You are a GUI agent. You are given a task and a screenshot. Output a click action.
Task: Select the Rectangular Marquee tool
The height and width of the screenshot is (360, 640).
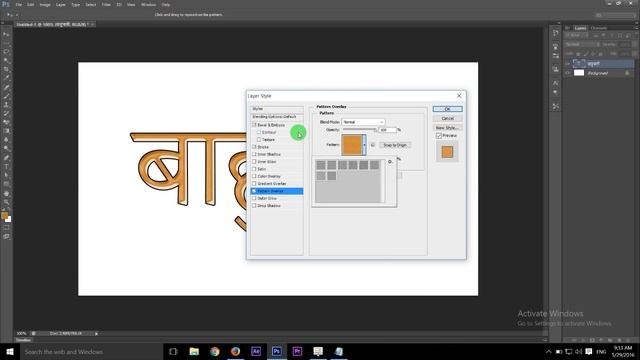[x=6, y=43]
